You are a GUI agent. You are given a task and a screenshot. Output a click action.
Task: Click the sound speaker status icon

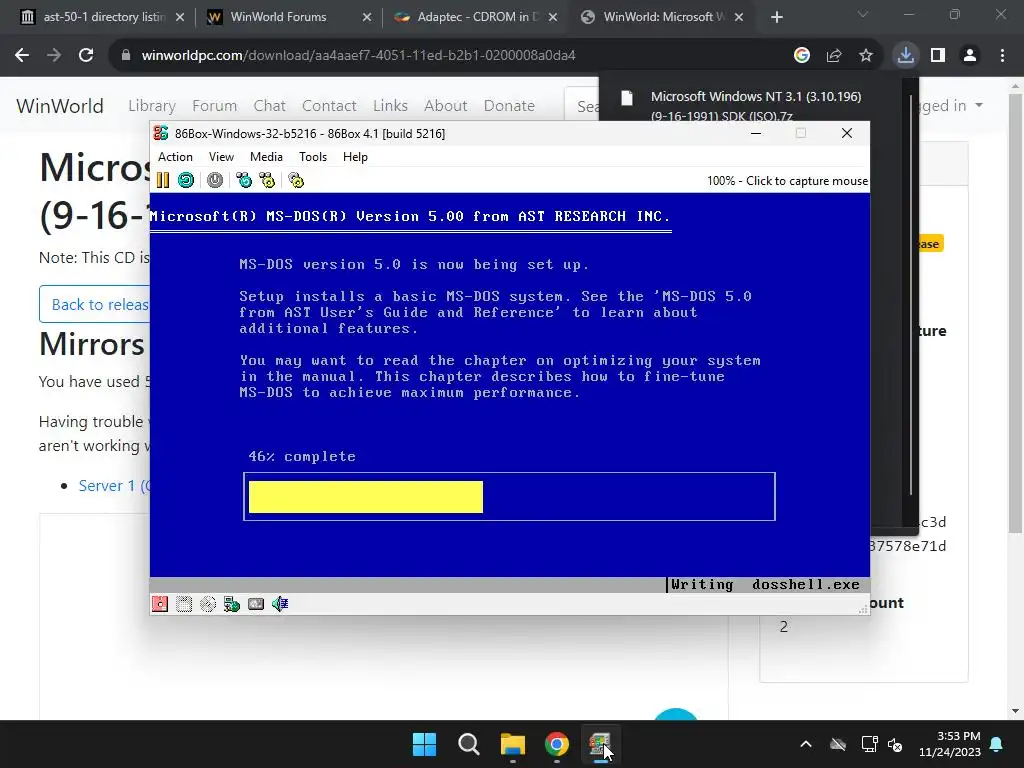pyautogui.click(x=280, y=604)
